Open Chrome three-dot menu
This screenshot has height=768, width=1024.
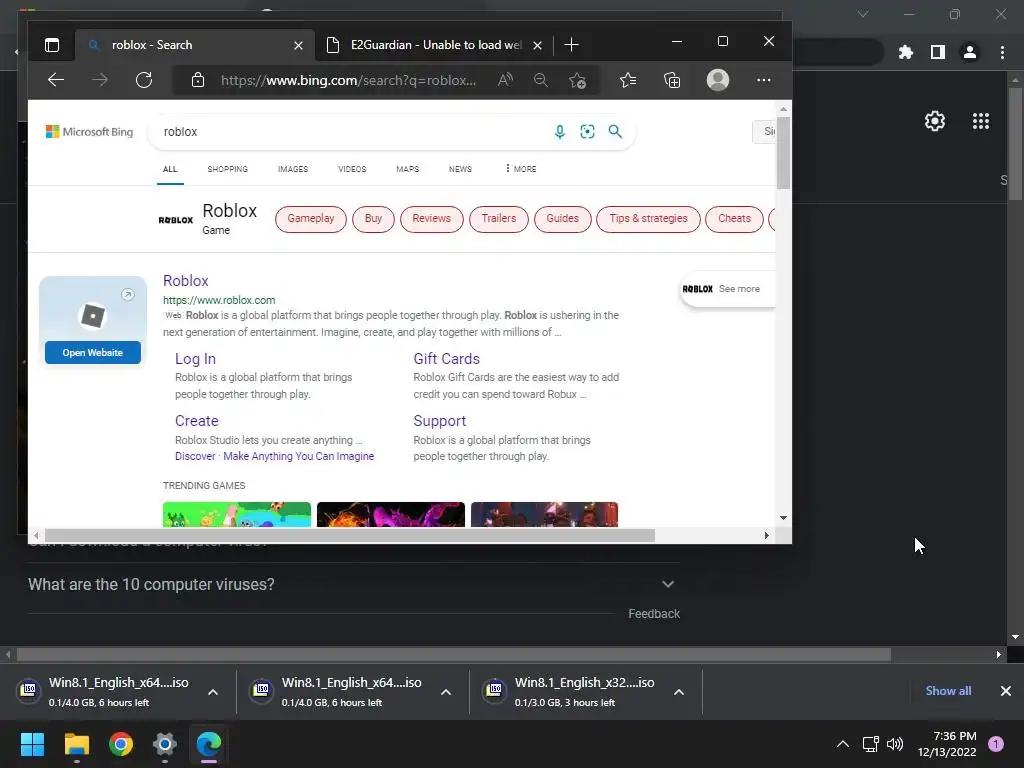pos(1002,52)
